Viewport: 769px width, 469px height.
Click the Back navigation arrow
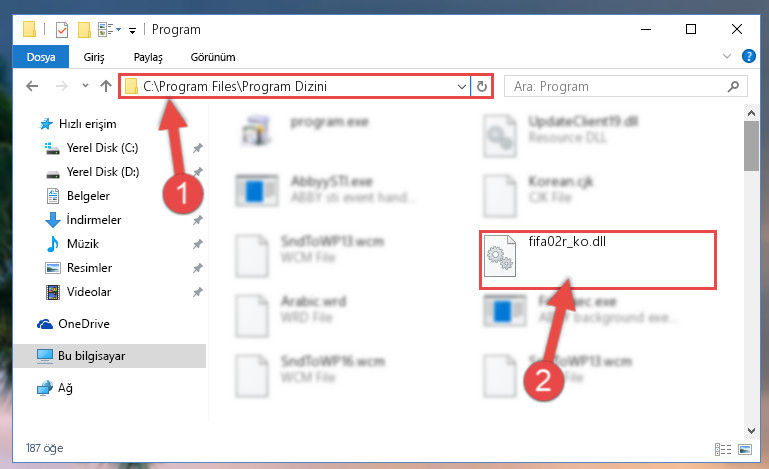point(32,86)
